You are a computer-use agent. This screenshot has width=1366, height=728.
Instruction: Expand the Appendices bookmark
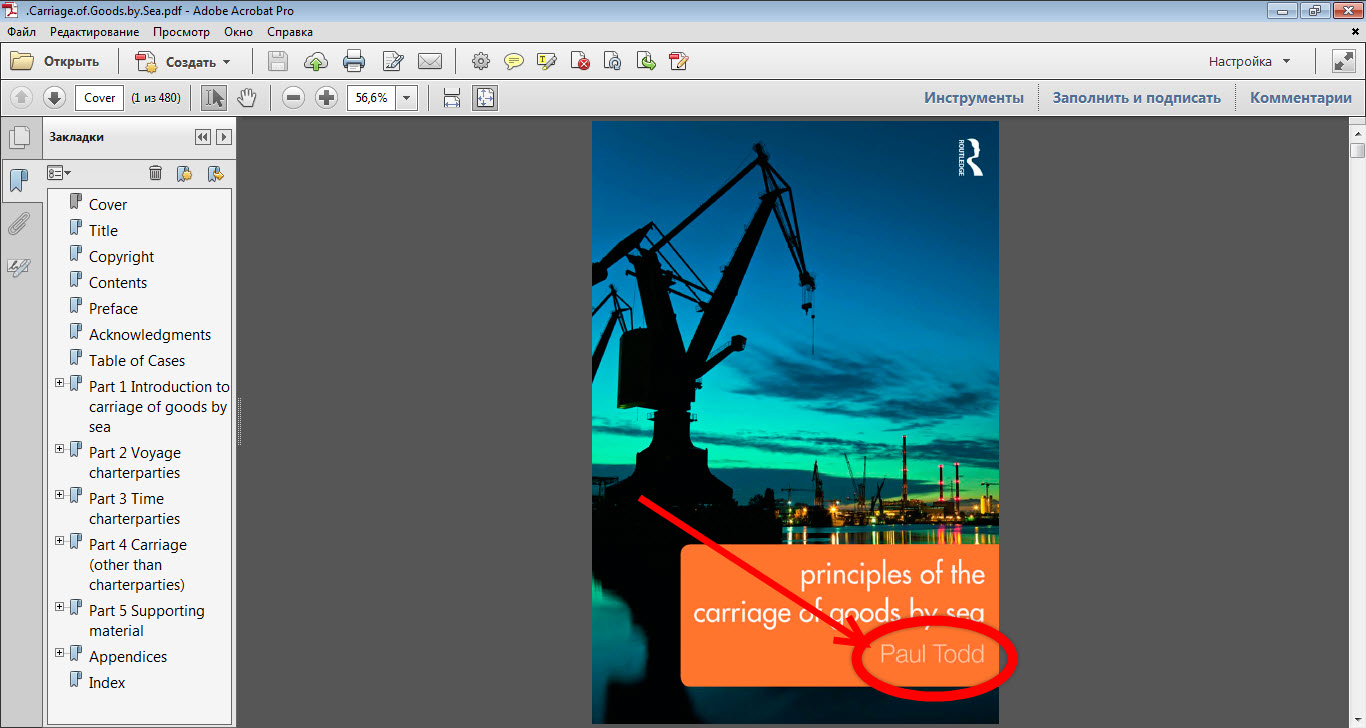point(60,653)
